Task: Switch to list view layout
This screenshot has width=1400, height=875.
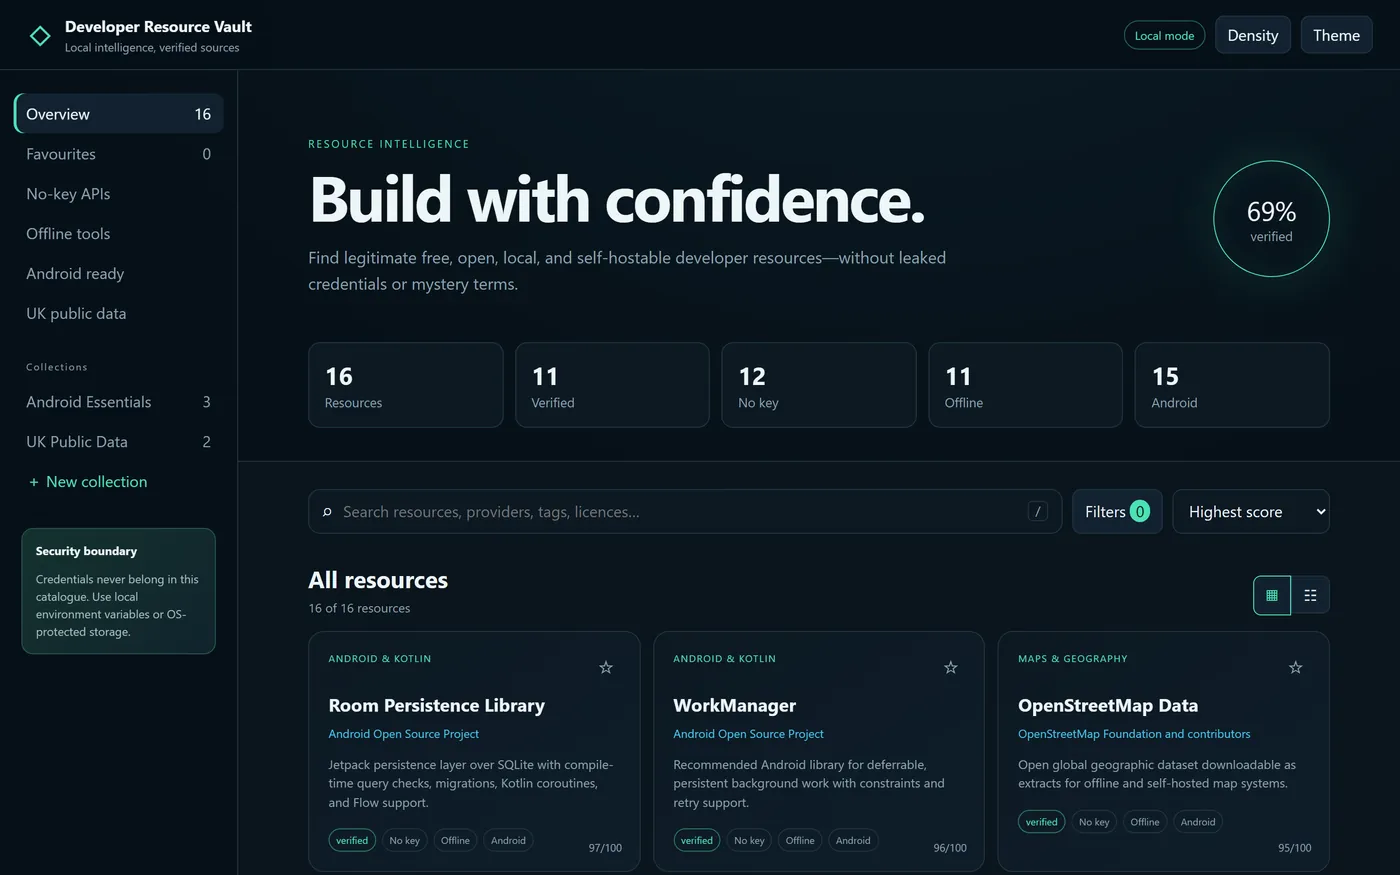Action: [x=1310, y=595]
